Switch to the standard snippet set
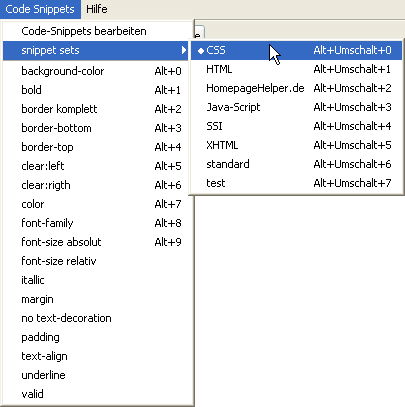405x407 pixels. click(296, 164)
